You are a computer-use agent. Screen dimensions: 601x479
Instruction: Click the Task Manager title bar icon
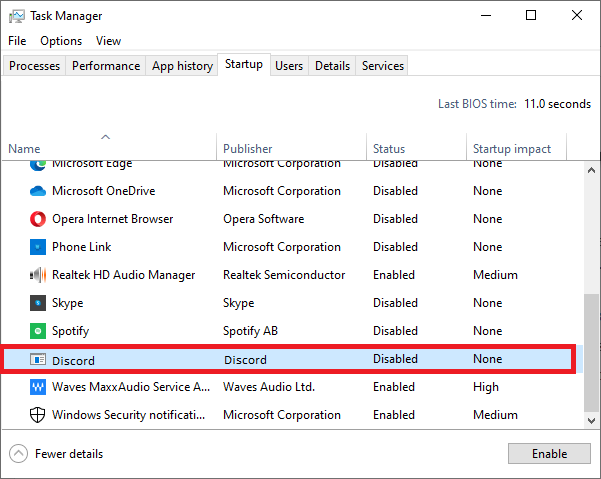[x=16, y=16]
